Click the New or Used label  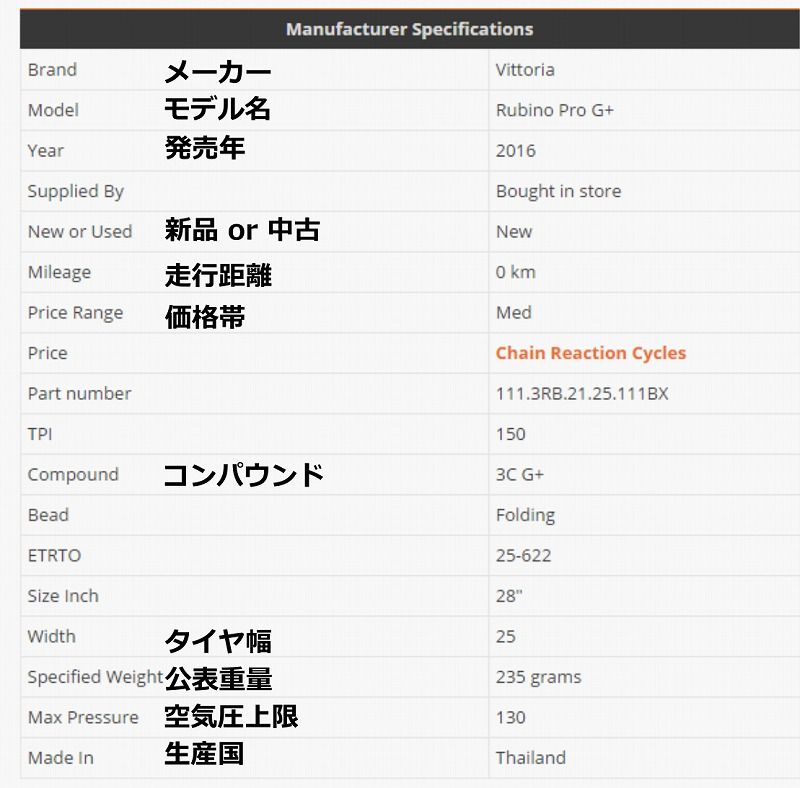click(x=80, y=232)
